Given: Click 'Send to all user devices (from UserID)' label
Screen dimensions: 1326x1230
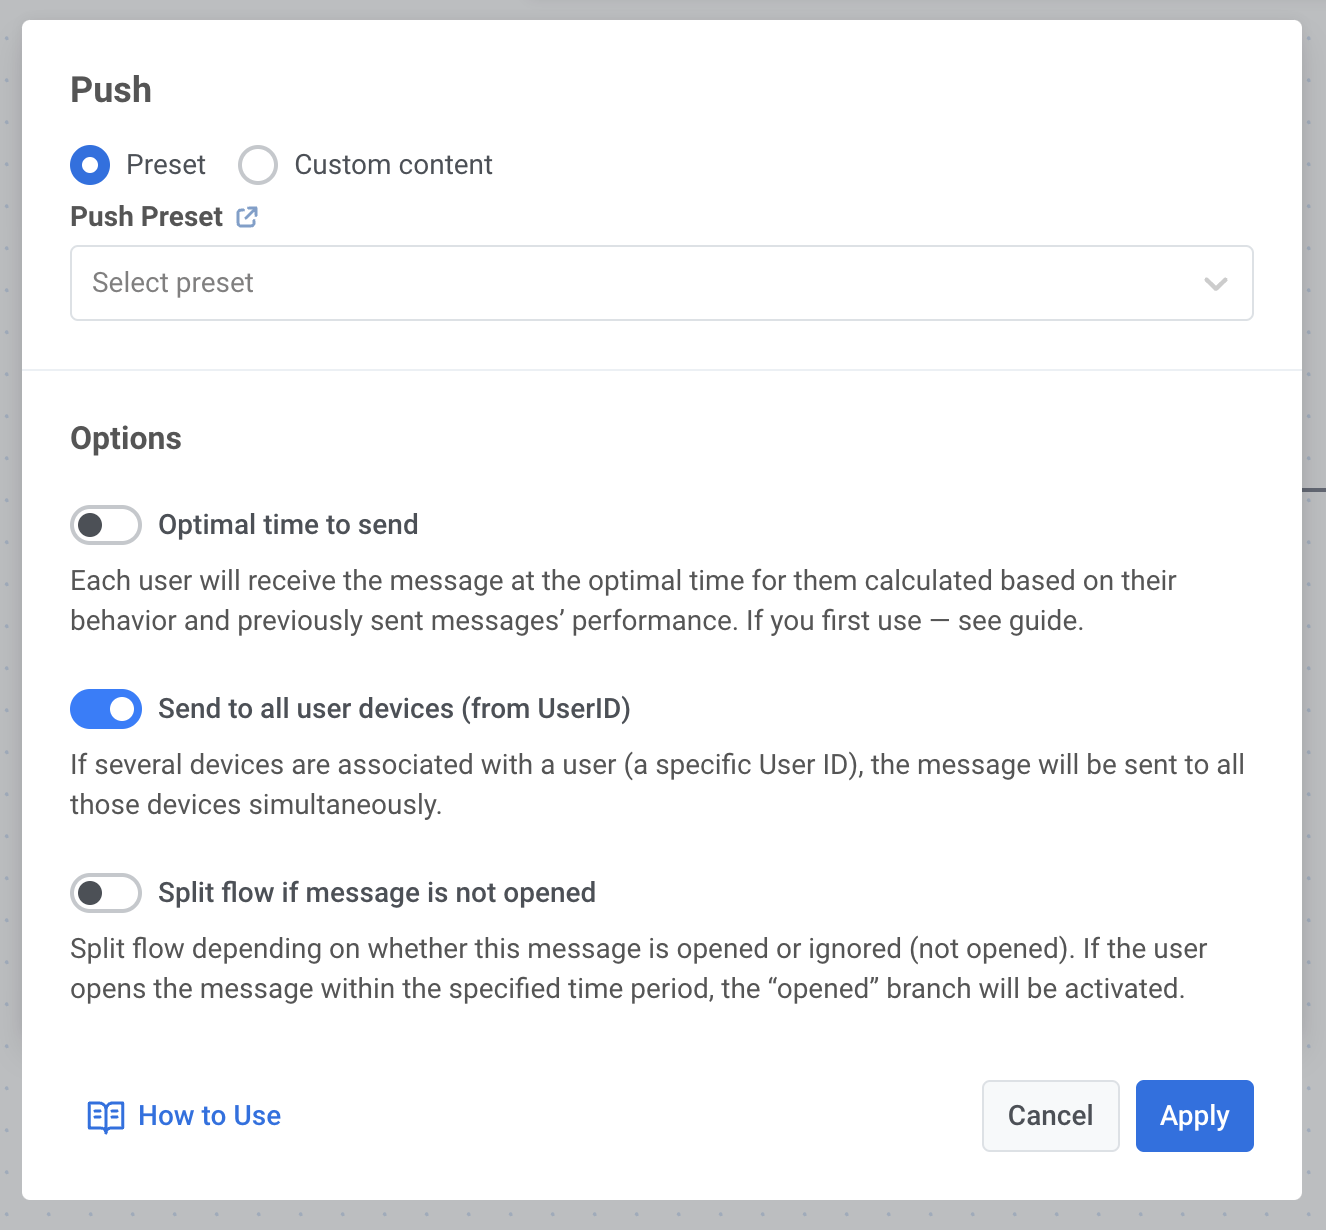Looking at the screenshot, I should (x=394, y=709).
